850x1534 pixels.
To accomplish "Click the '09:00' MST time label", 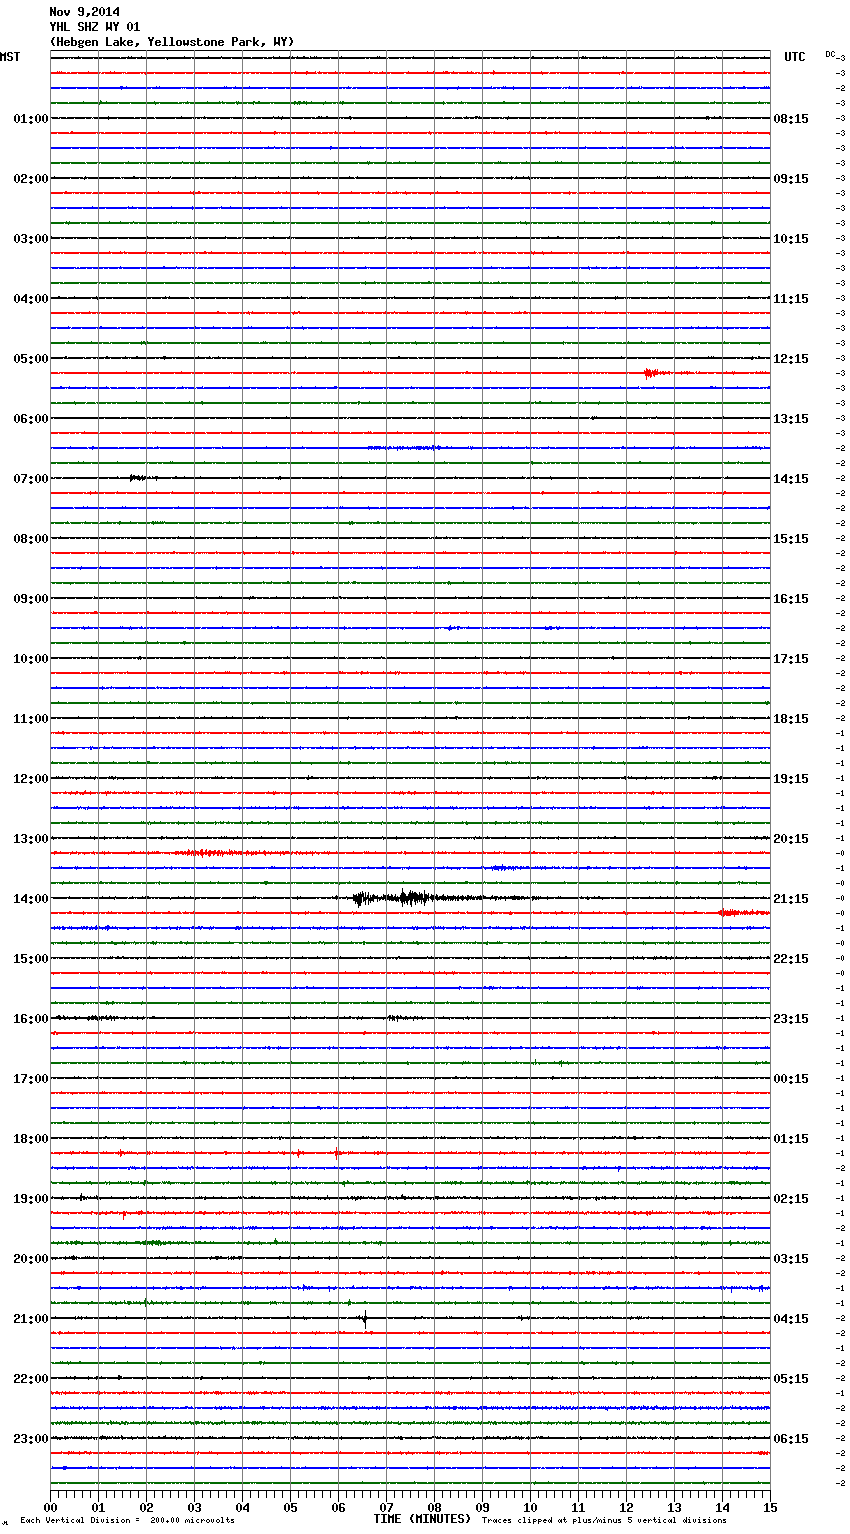I will coord(31,599).
